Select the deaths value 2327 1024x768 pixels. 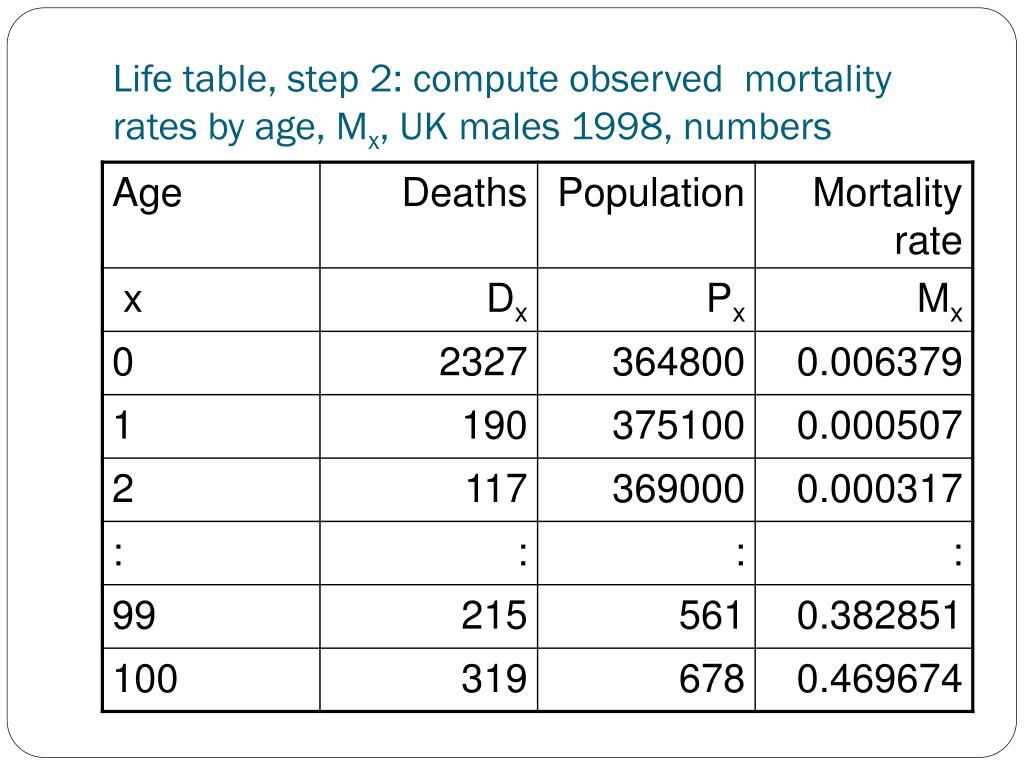tap(483, 362)
